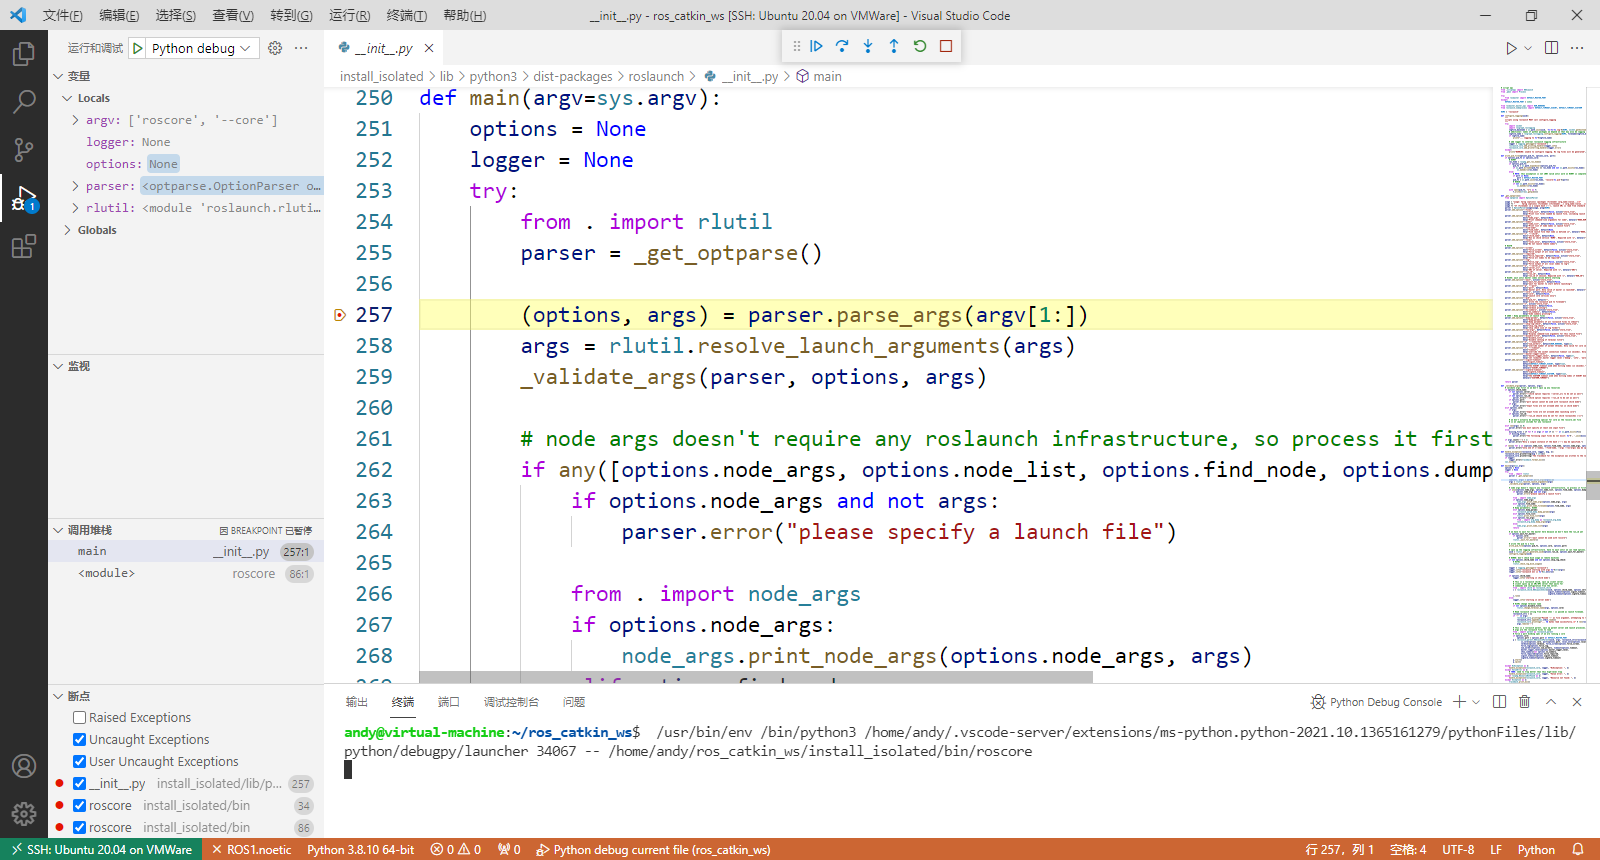
Task: Toggle Uncaught Exceptions breakpoint
Action: point(79,740)
